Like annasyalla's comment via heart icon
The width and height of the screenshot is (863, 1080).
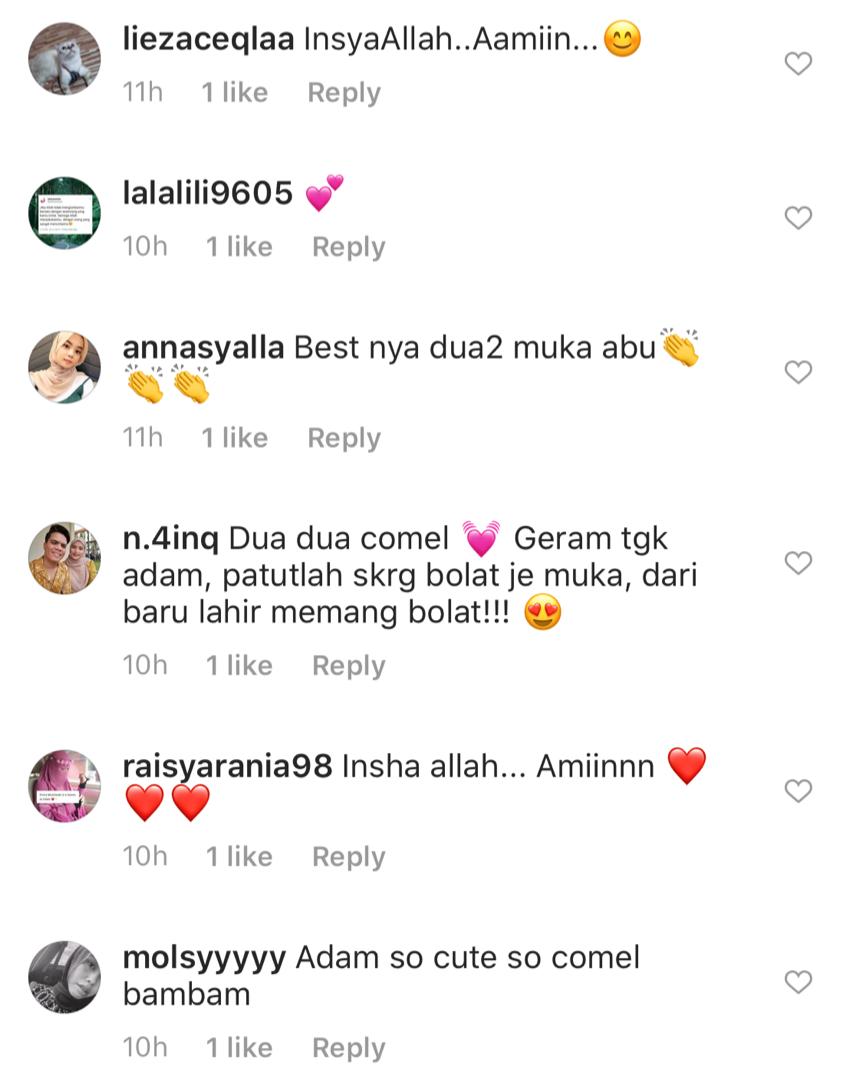pyautogui.click(x=798, y=372)
